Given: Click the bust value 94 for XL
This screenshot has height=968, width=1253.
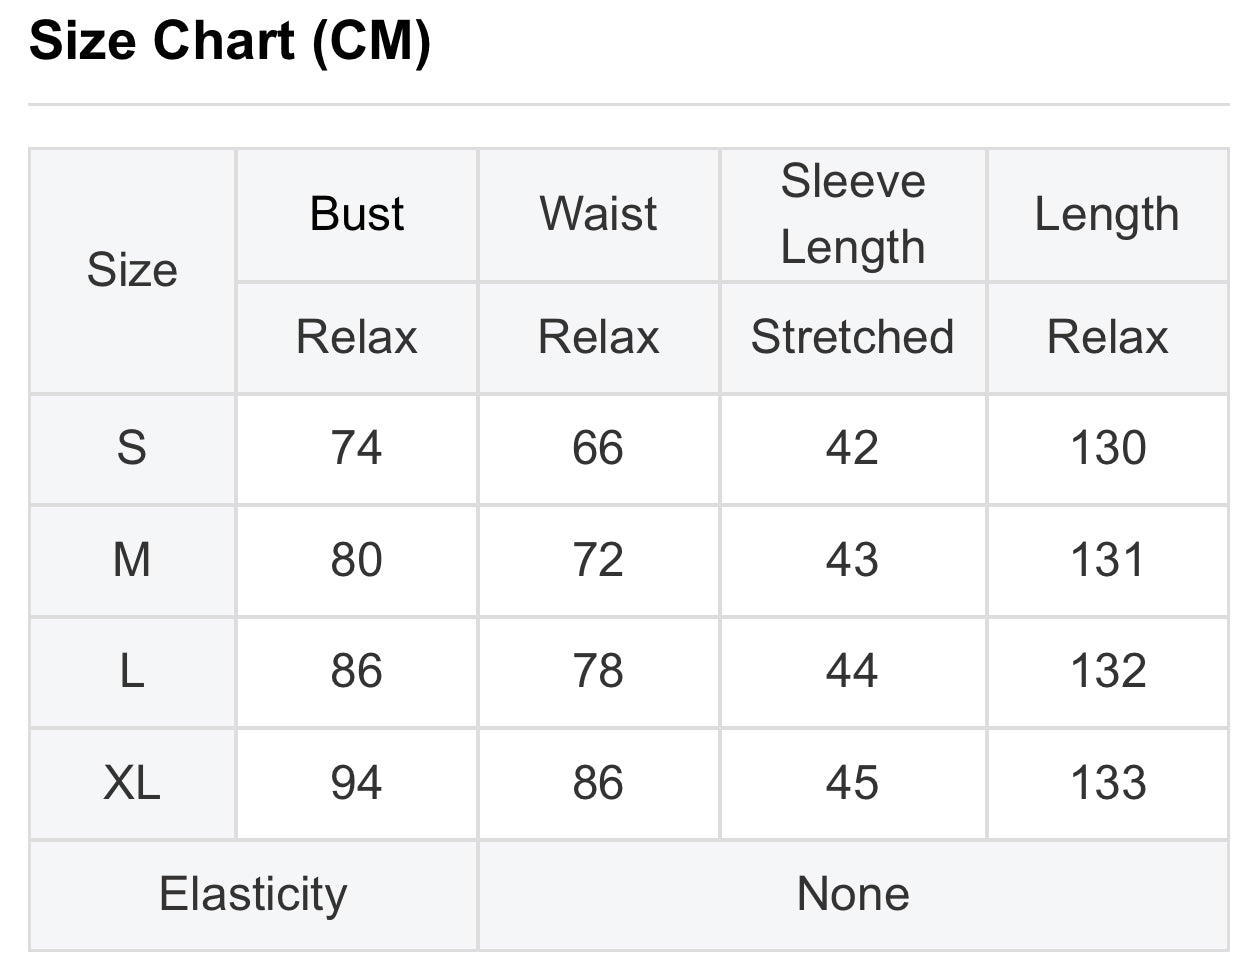Looking at the screenshot, I should pos(357,783).
